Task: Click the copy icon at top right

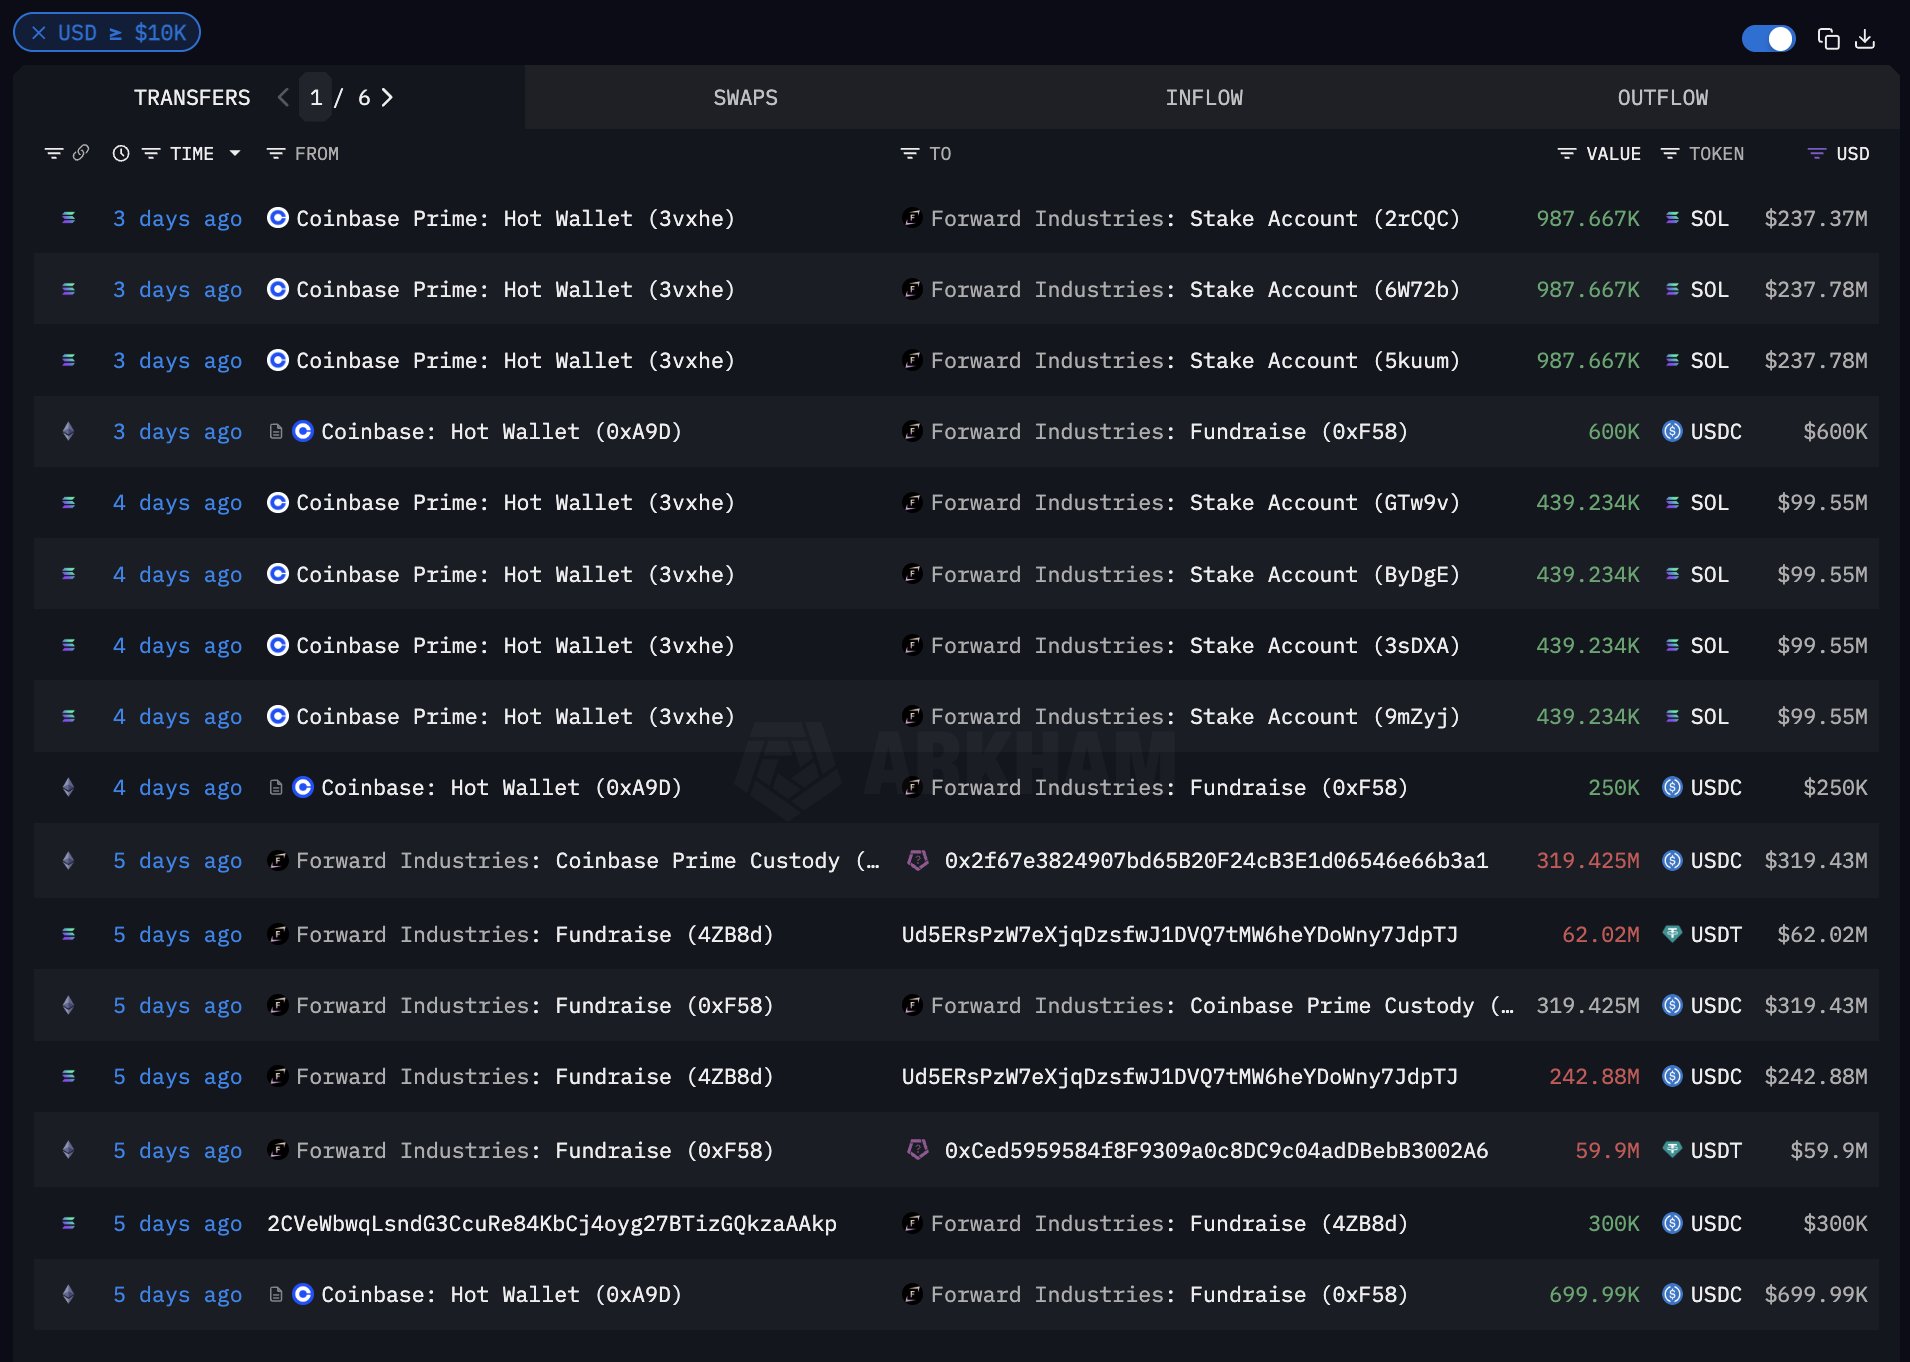Action: [x=1828, y=38]
